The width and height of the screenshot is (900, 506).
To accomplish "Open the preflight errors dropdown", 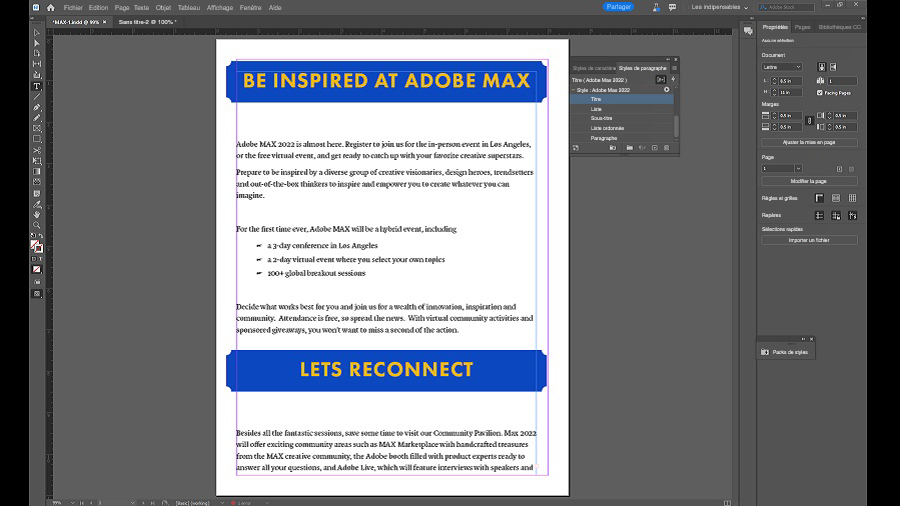I will coord(267,503).
